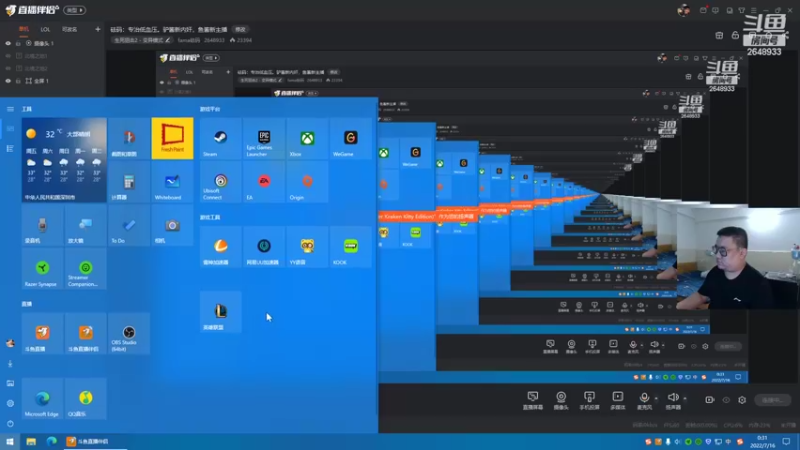Expand speaker options arrow
800x450 pixels.
coord(685,398)
